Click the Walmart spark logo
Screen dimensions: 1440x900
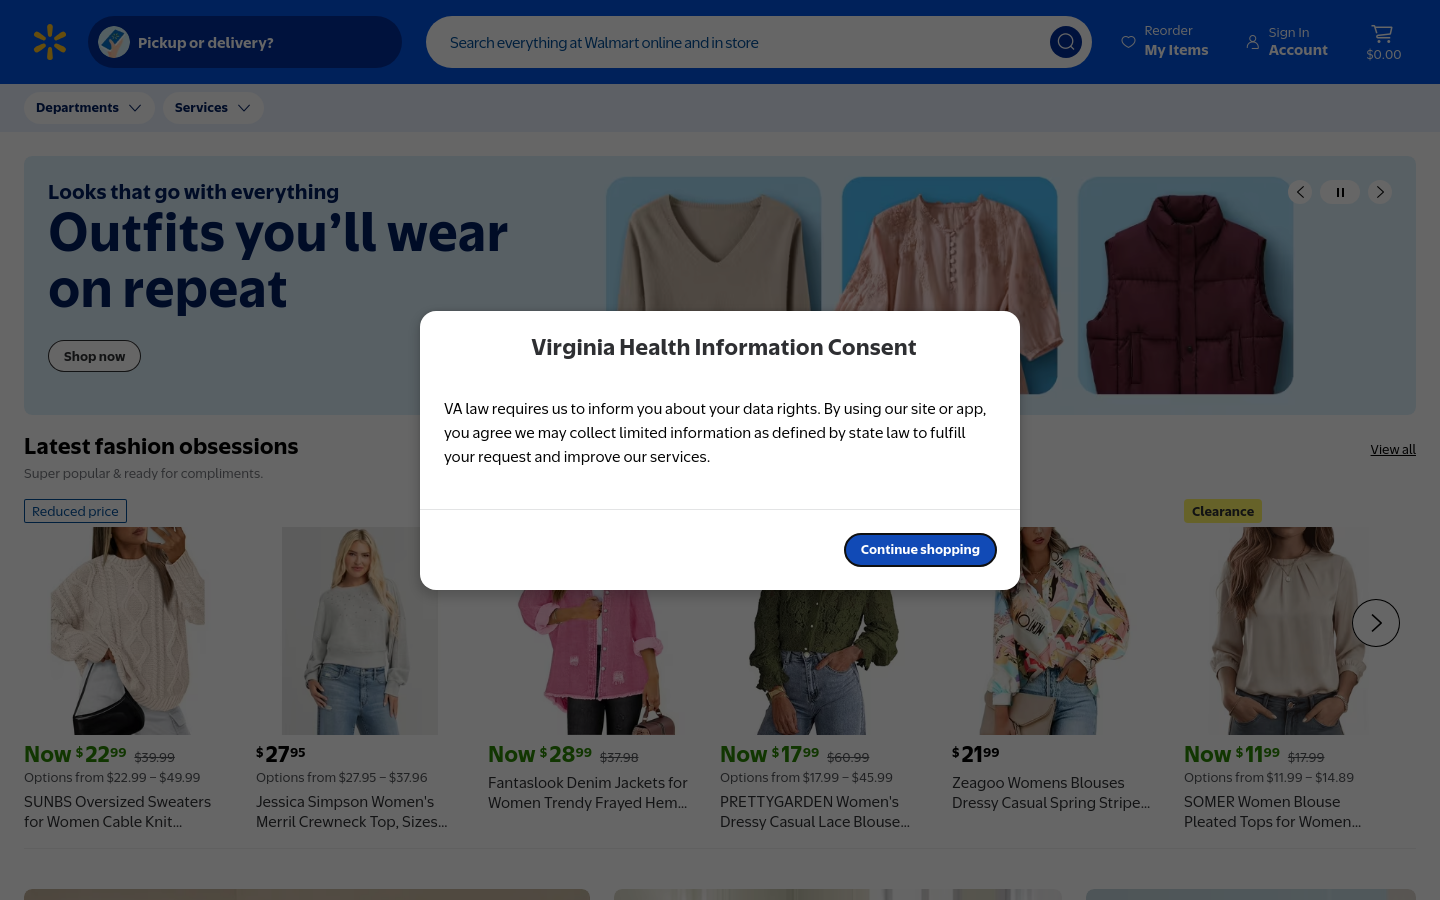point(50,42)
